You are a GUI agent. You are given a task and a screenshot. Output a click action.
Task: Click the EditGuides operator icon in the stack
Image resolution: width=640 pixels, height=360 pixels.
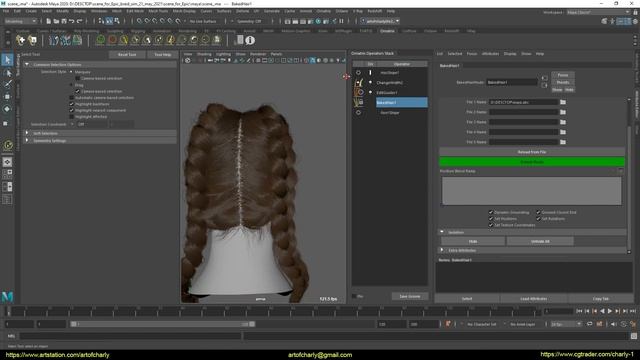359,93
